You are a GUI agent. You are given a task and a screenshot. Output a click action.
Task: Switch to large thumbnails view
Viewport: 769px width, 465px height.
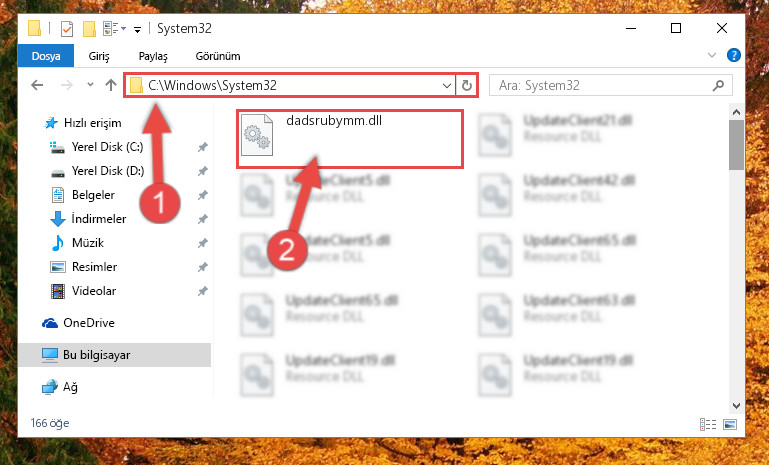coord(730,424)
